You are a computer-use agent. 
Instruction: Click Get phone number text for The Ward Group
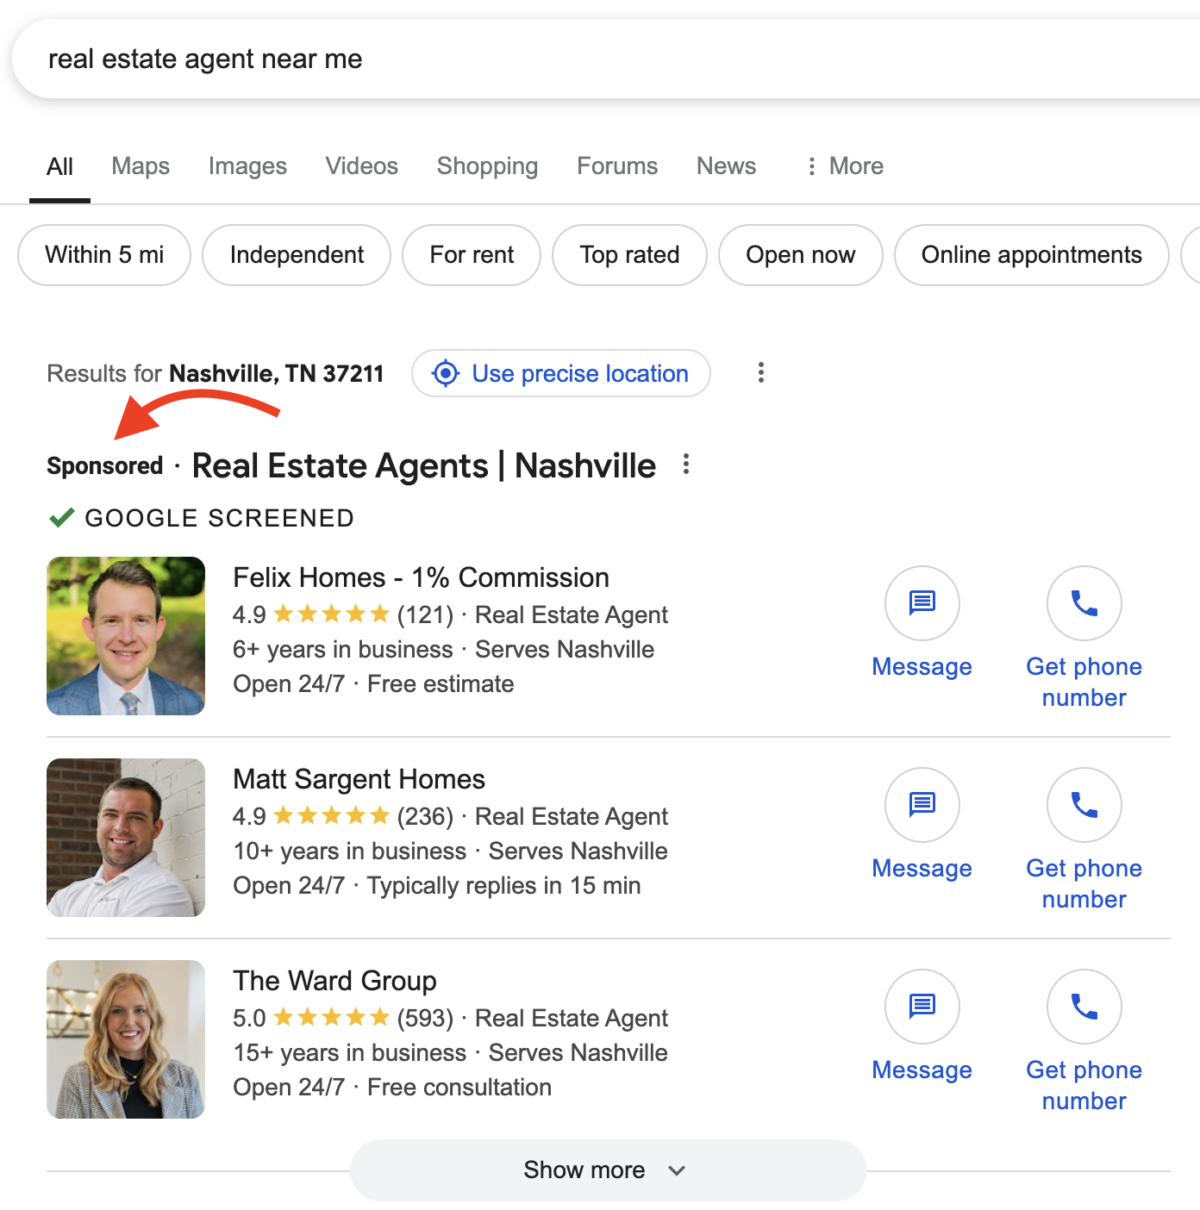pyautogui.click(x=1084, y=1085)
